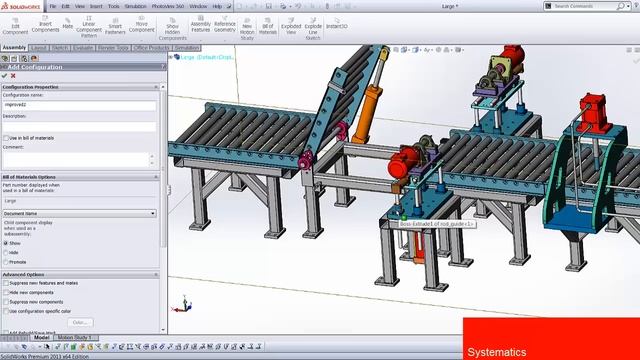
Task: Start a New Motion Study
Action: pos(247,28)
